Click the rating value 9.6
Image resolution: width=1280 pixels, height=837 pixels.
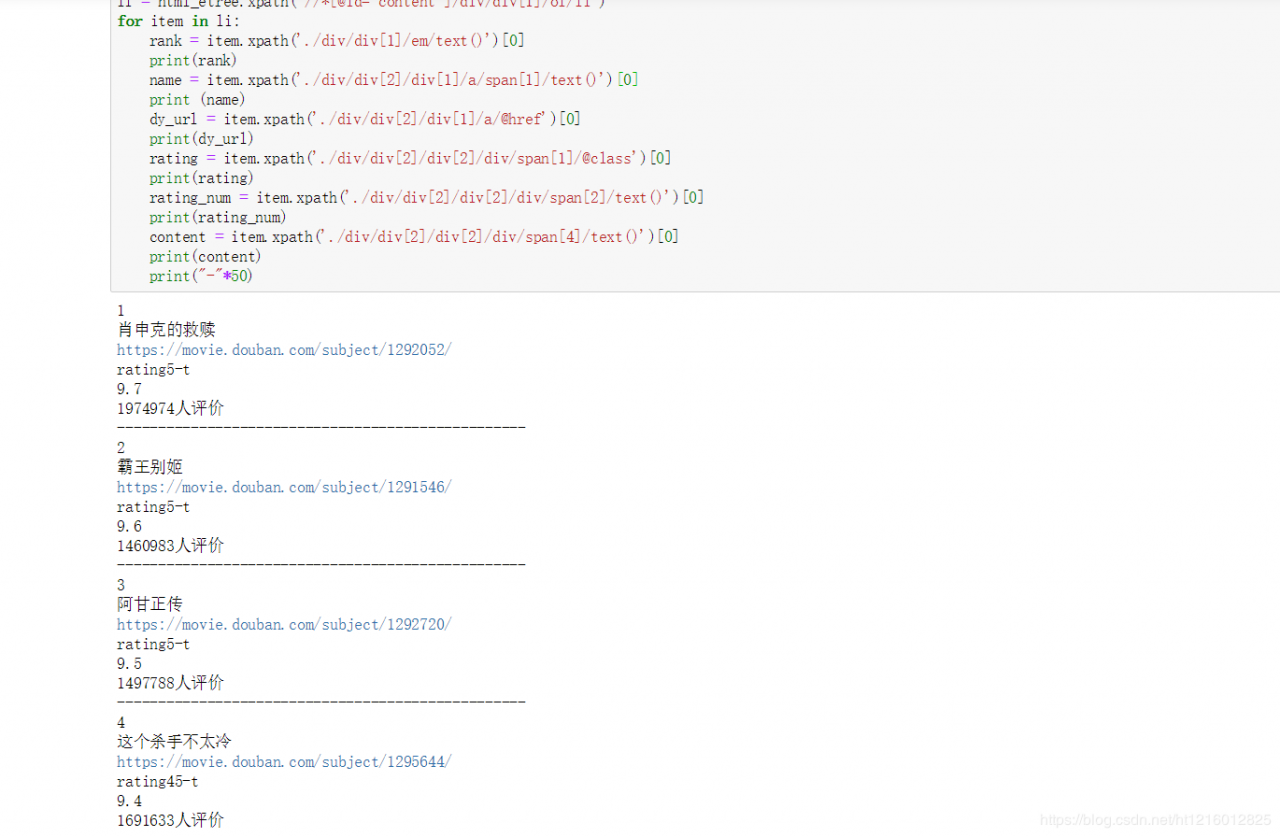click(129, 526)
